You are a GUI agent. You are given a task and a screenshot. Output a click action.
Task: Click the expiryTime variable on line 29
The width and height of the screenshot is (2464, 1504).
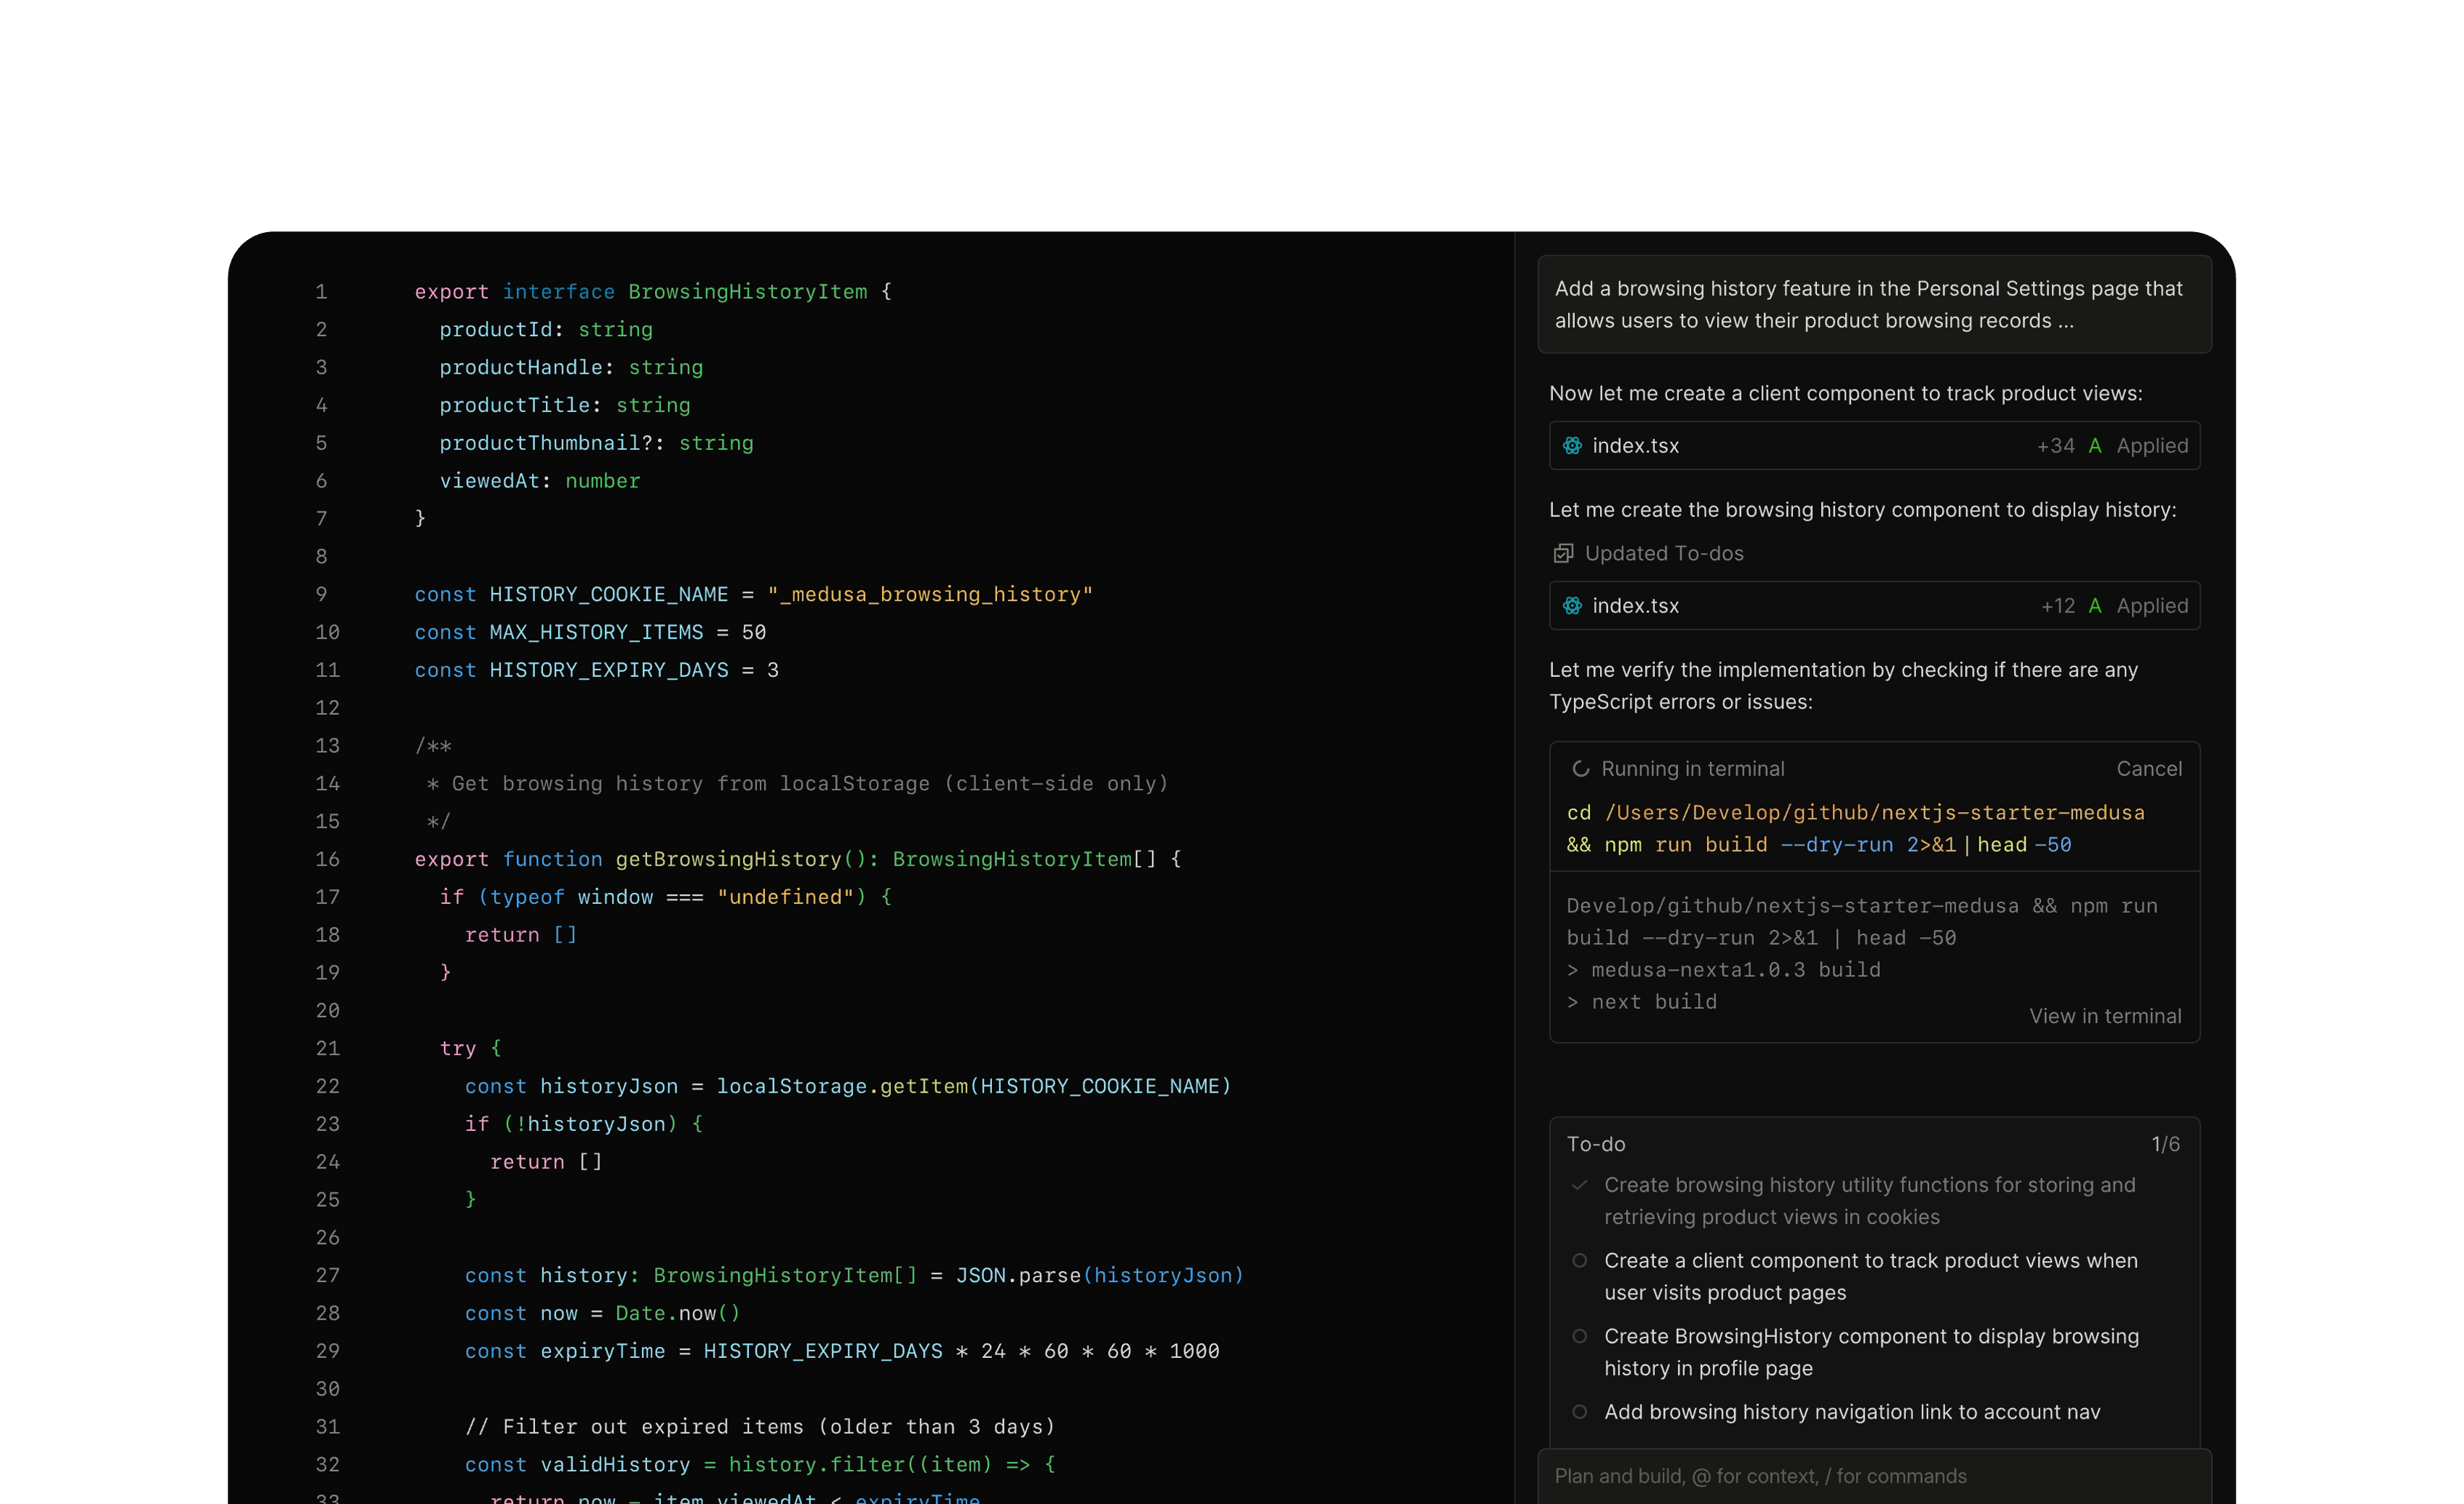(x=602, y=1352)
